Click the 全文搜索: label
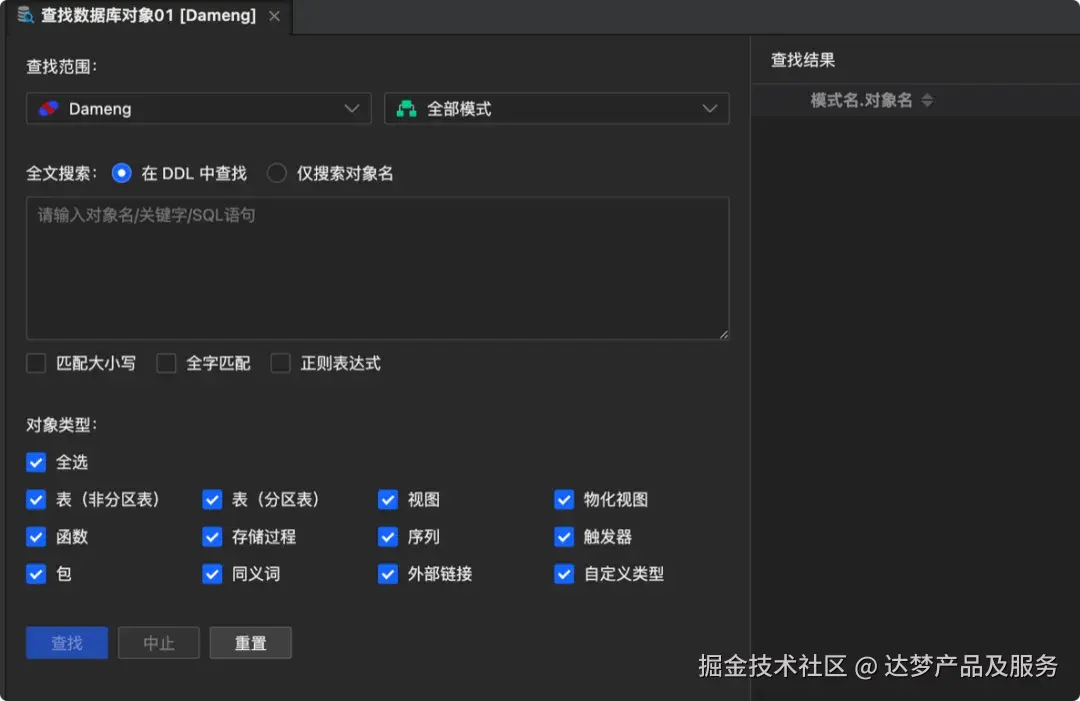This screenshot has height=701, width=1080. click(x=62, y=174)
